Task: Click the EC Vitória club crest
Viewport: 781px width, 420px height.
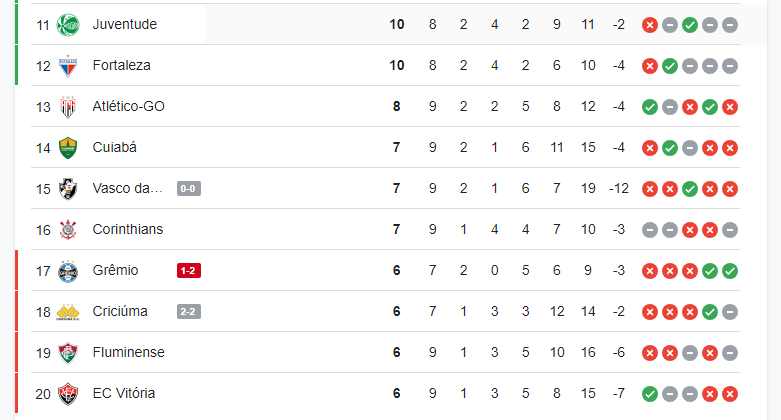Action: pos(68,394)
